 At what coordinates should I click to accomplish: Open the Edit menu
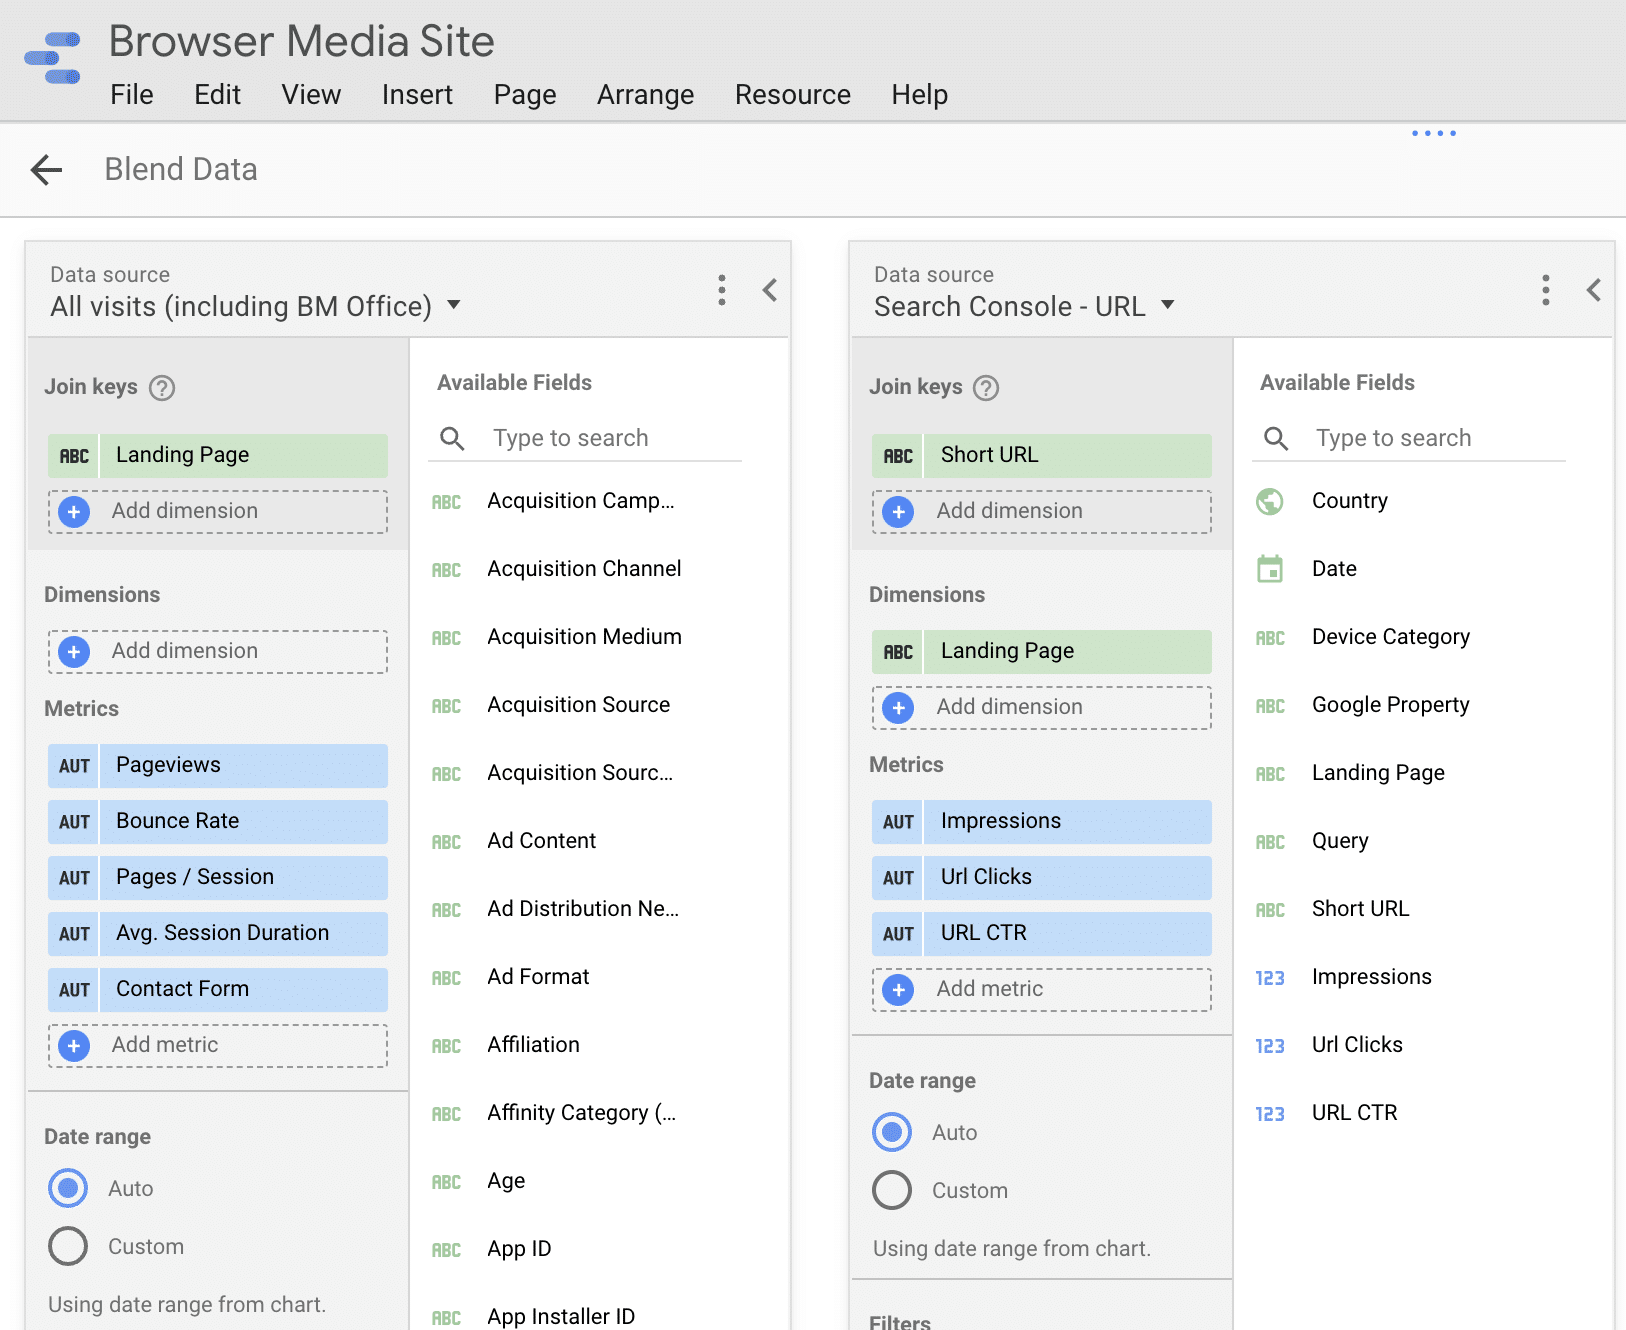pos(217,95)
